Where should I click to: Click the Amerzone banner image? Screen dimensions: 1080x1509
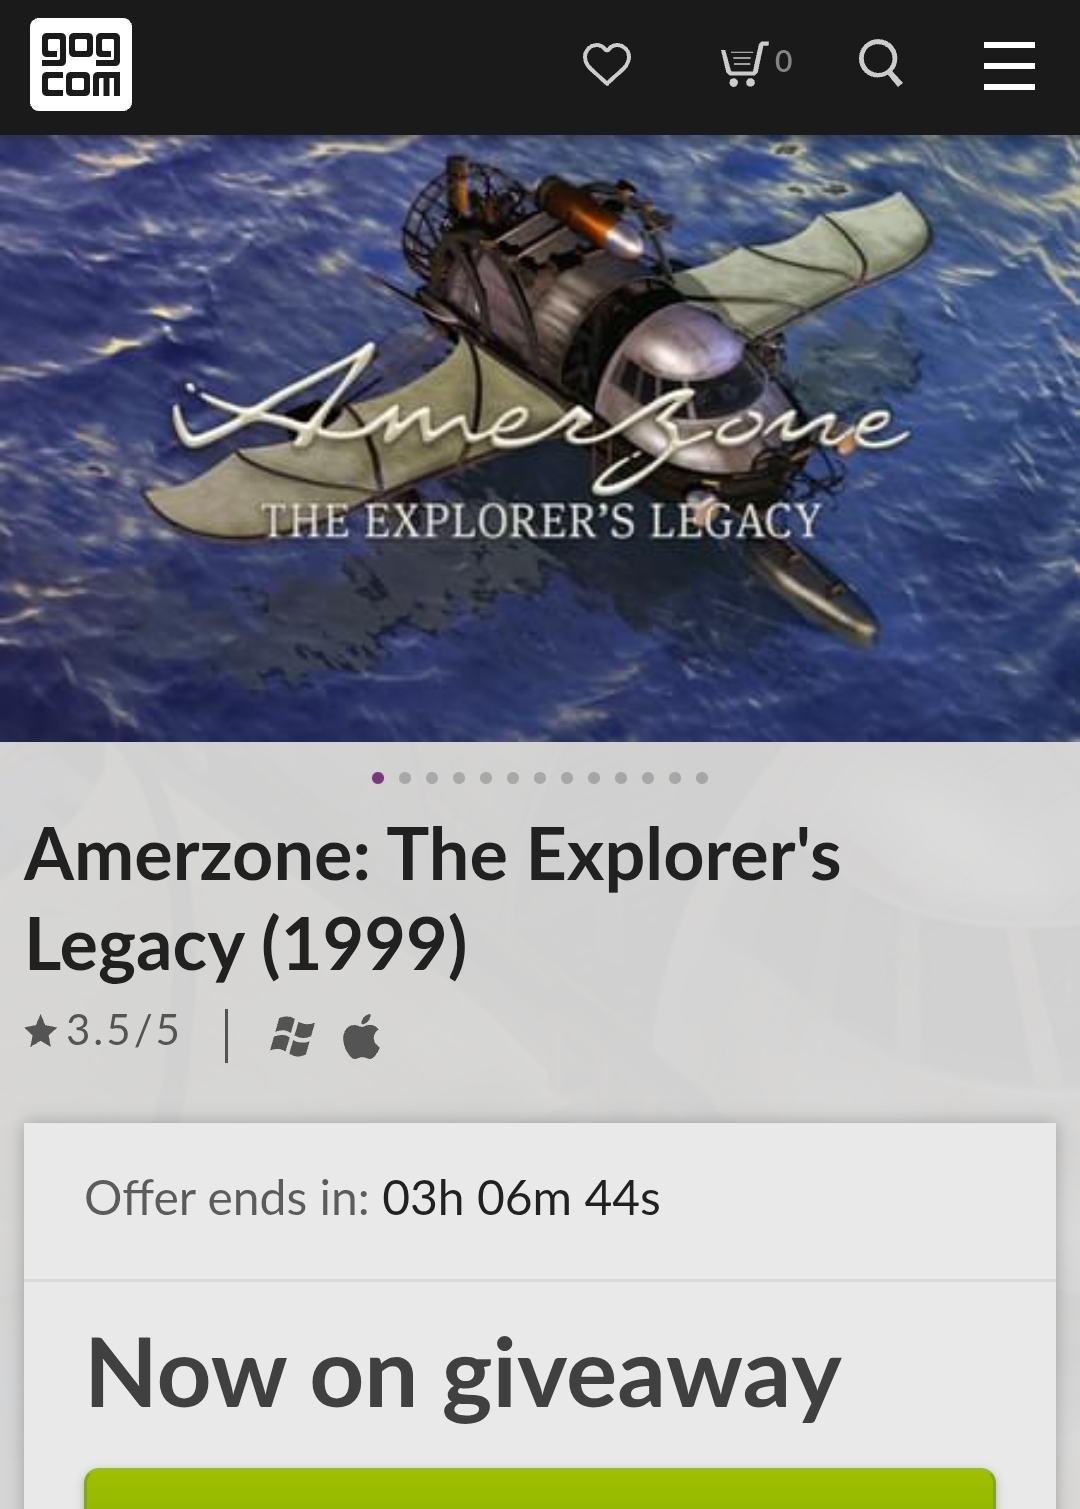(540, 438)
